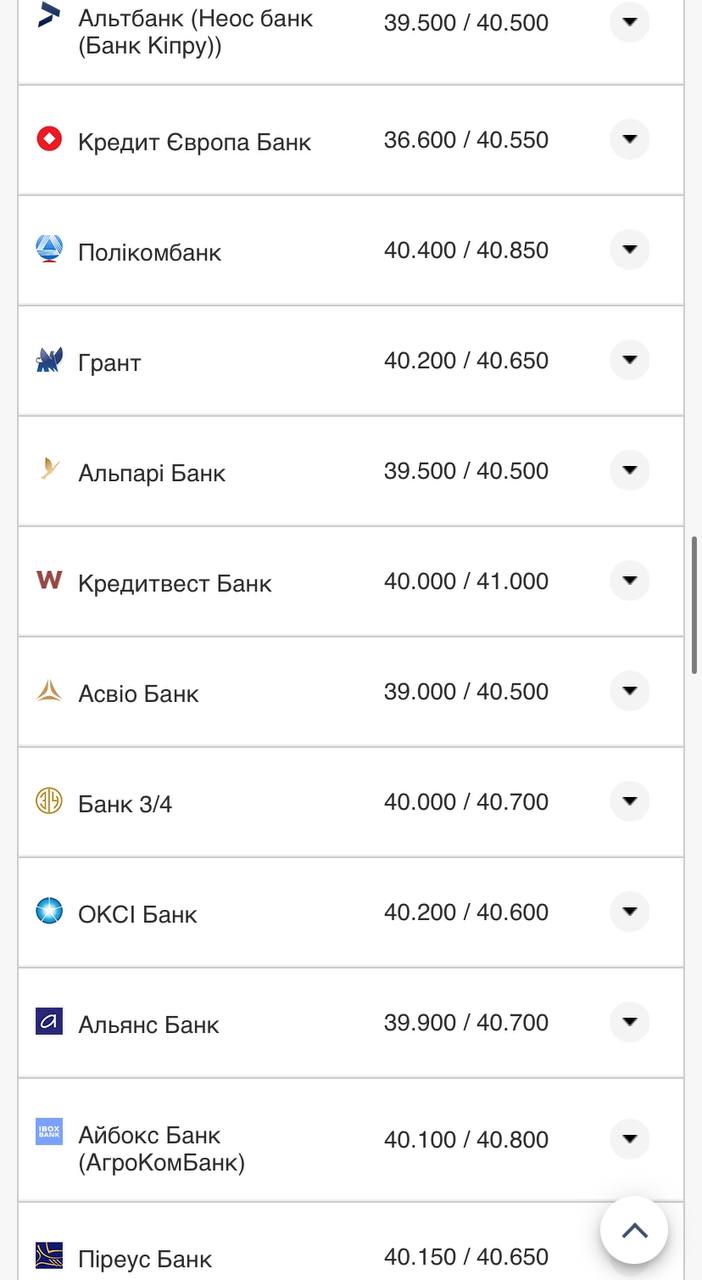Image resolution: width=702 pixels, height=1280 pixels.
Task: Expand the Альянс Банк rate details
Action: pyautogui.click(x=629, y=1022)
